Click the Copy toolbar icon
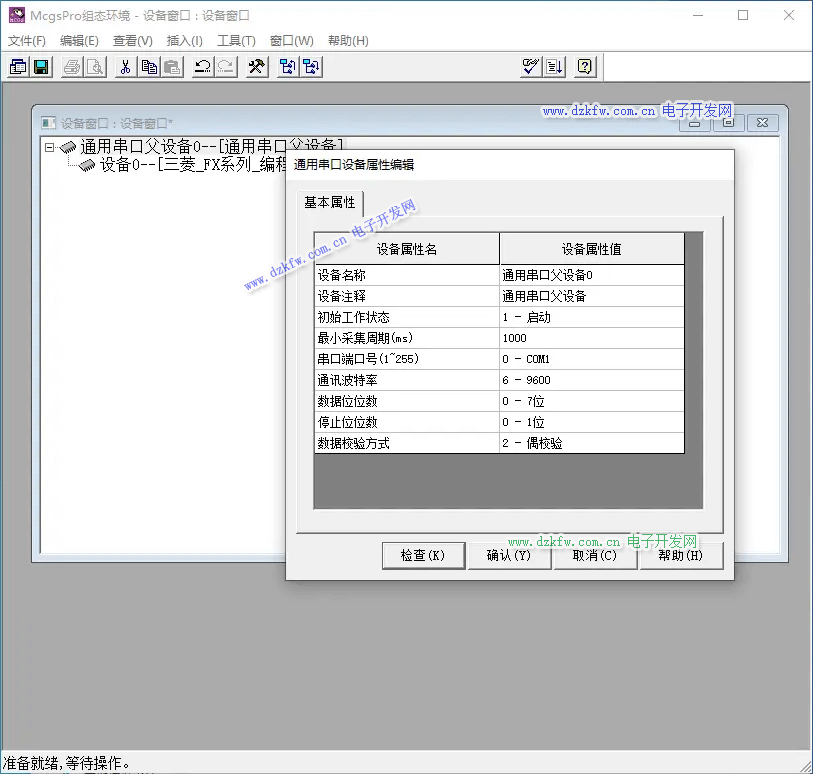The image size is (813, 774). [149, 67]
